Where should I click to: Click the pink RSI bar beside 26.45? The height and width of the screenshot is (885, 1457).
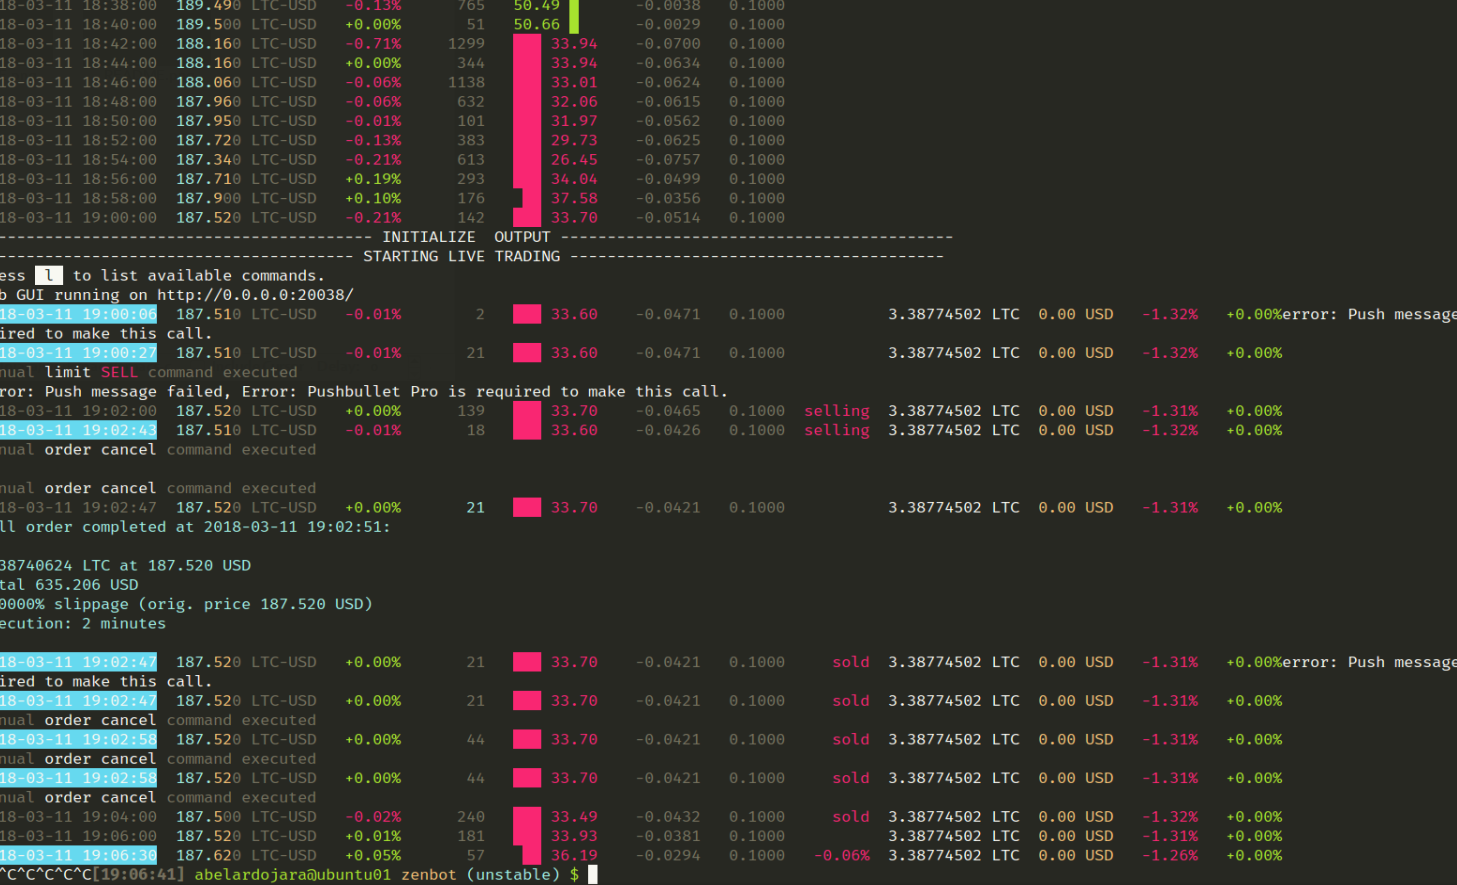click(527, 160)
